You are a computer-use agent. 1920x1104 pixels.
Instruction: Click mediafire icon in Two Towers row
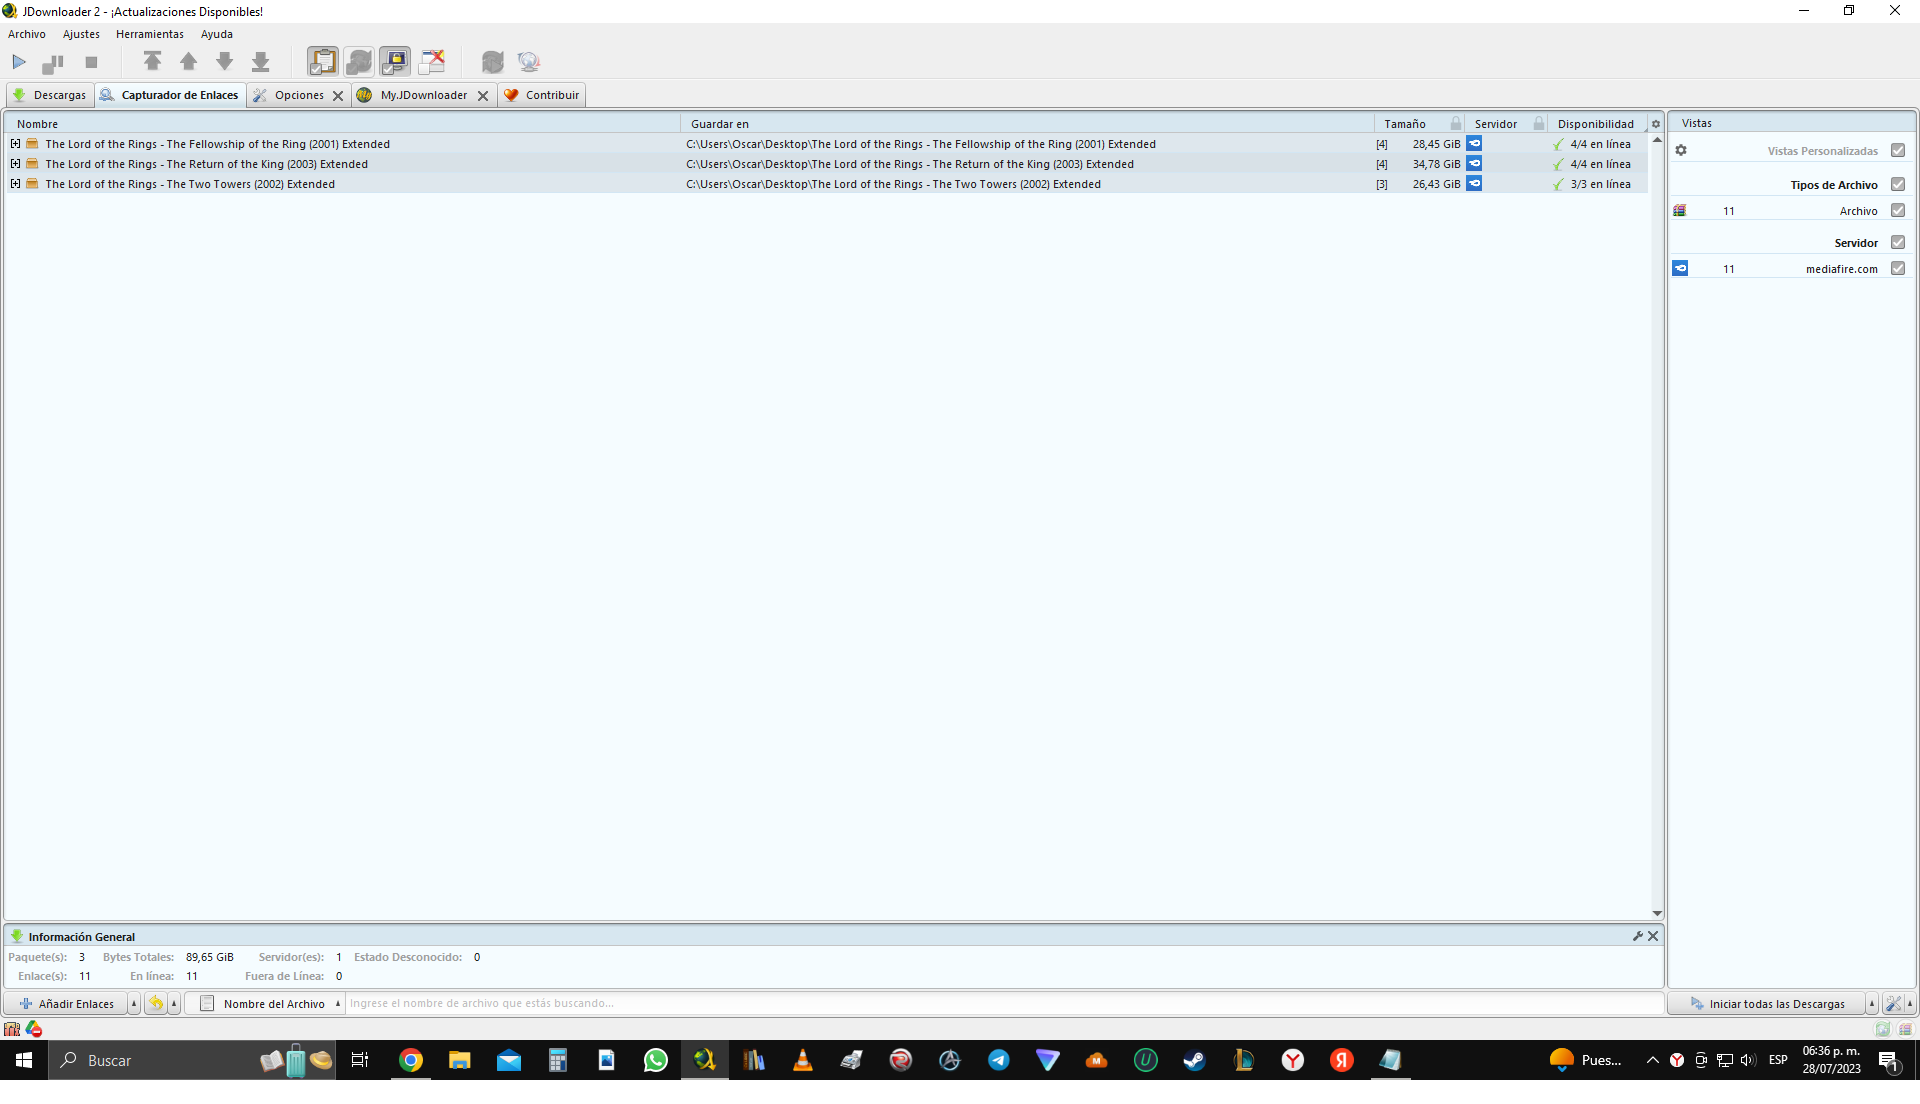pyautogui.click(x=1474, y=184)
